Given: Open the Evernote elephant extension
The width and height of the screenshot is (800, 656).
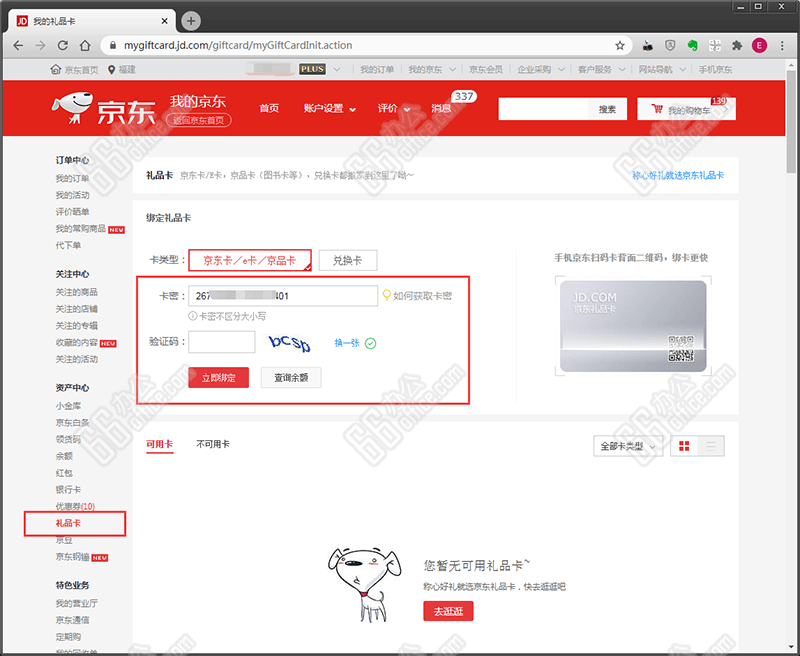Looking at the screenshot, I should pos(692,45).
